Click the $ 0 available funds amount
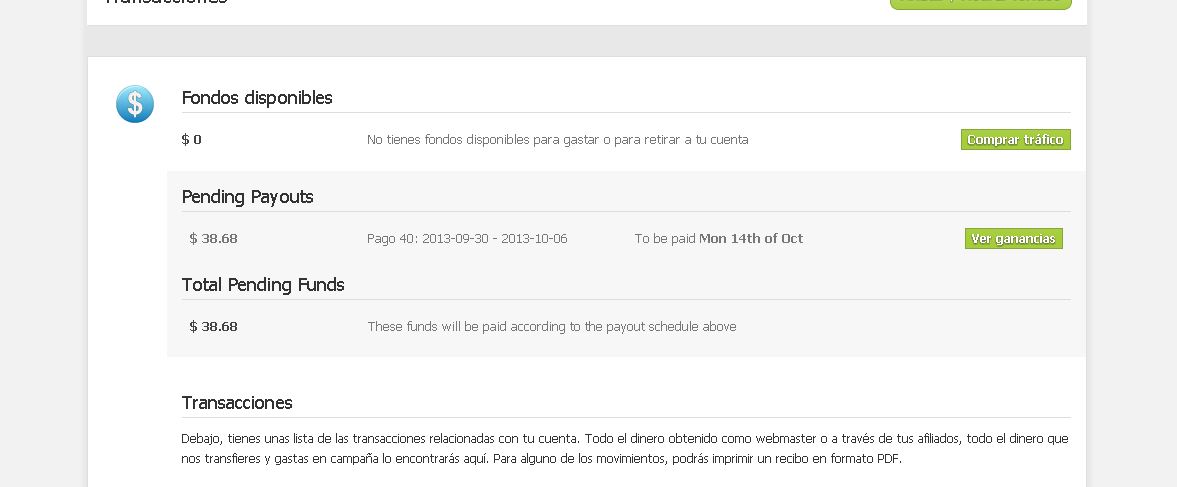 pos(191,140)
